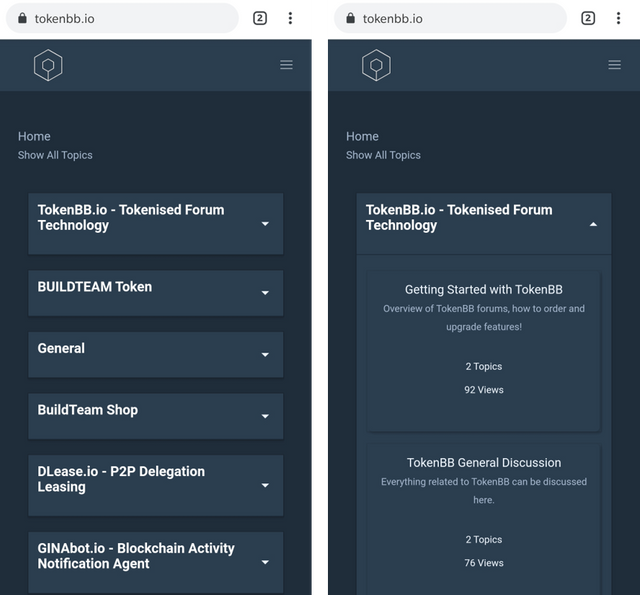Click 'Everything related to TokenBB' description text
Screen dimensions: 640x595
pos(484,491)
